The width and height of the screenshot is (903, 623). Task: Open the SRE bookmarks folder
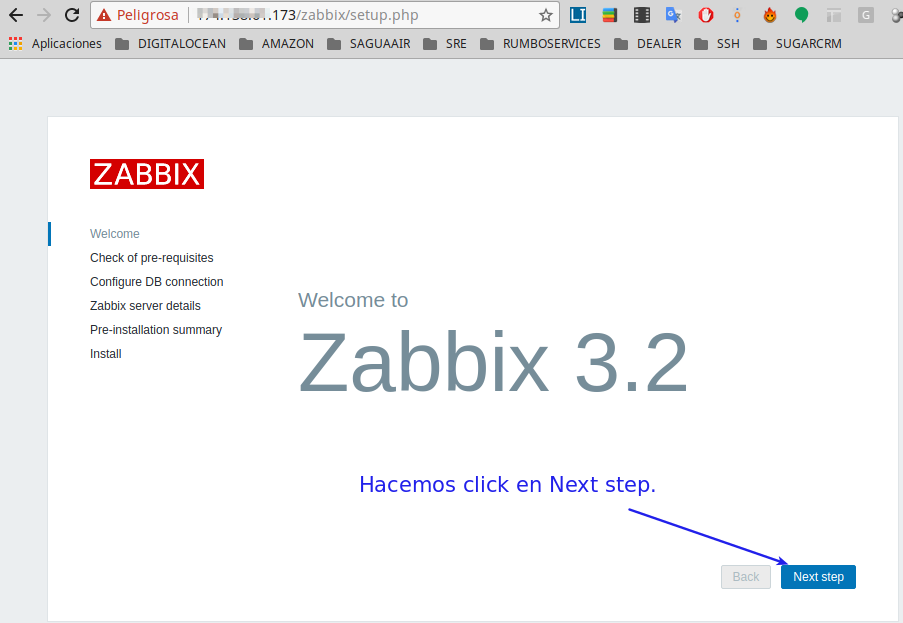[445, 44]
